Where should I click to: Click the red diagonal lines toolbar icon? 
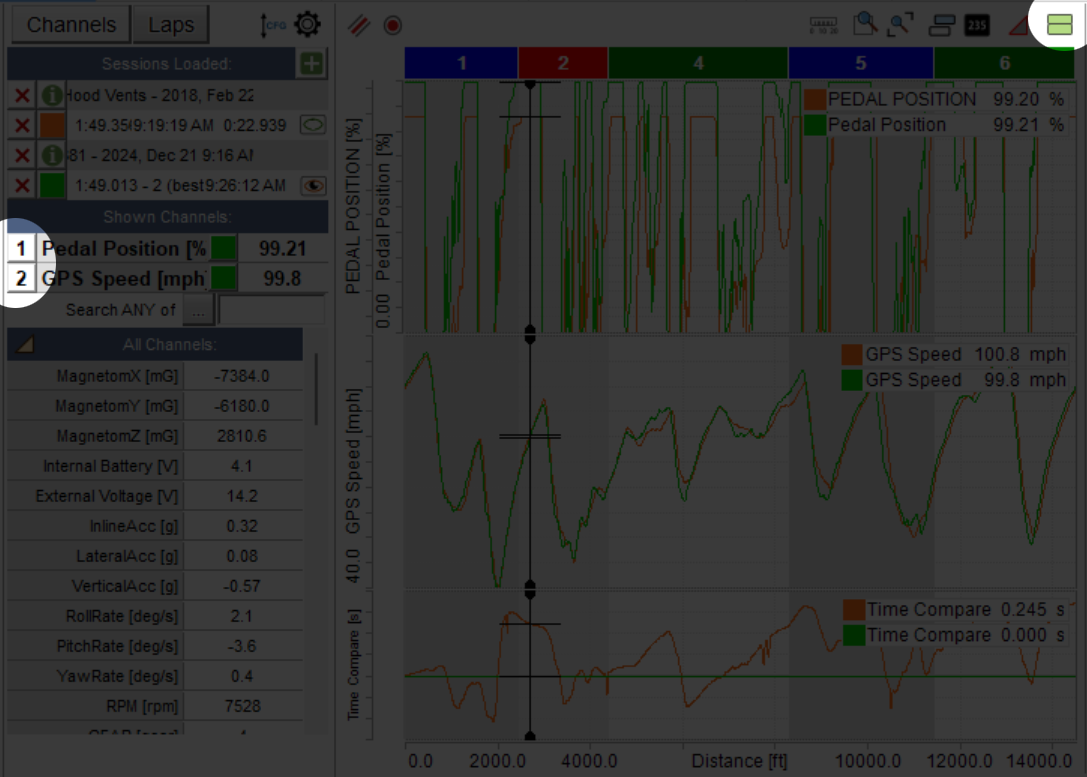point(358,26)
